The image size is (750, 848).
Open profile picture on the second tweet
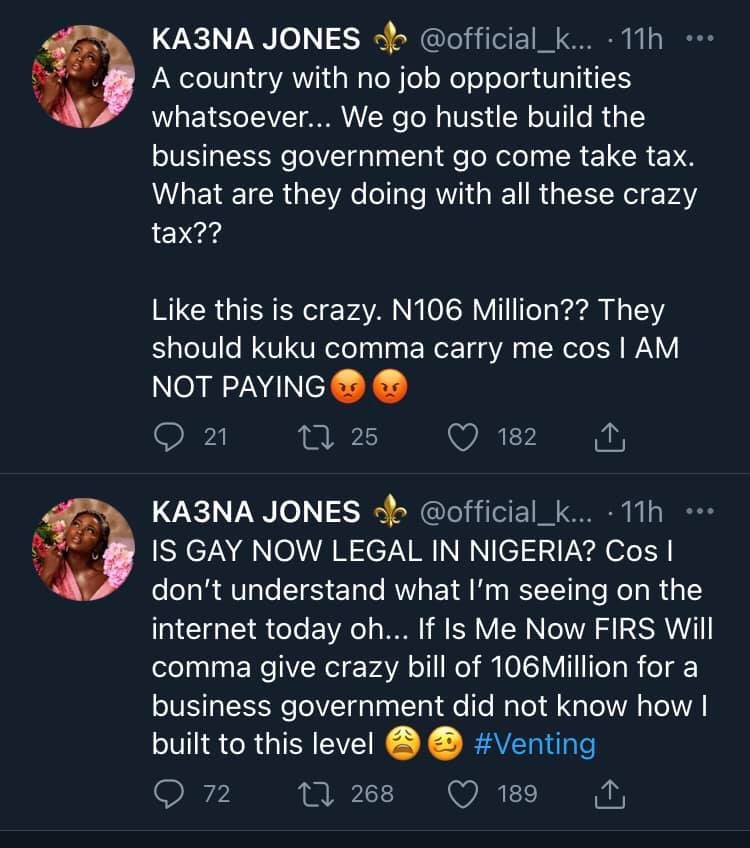84,549
